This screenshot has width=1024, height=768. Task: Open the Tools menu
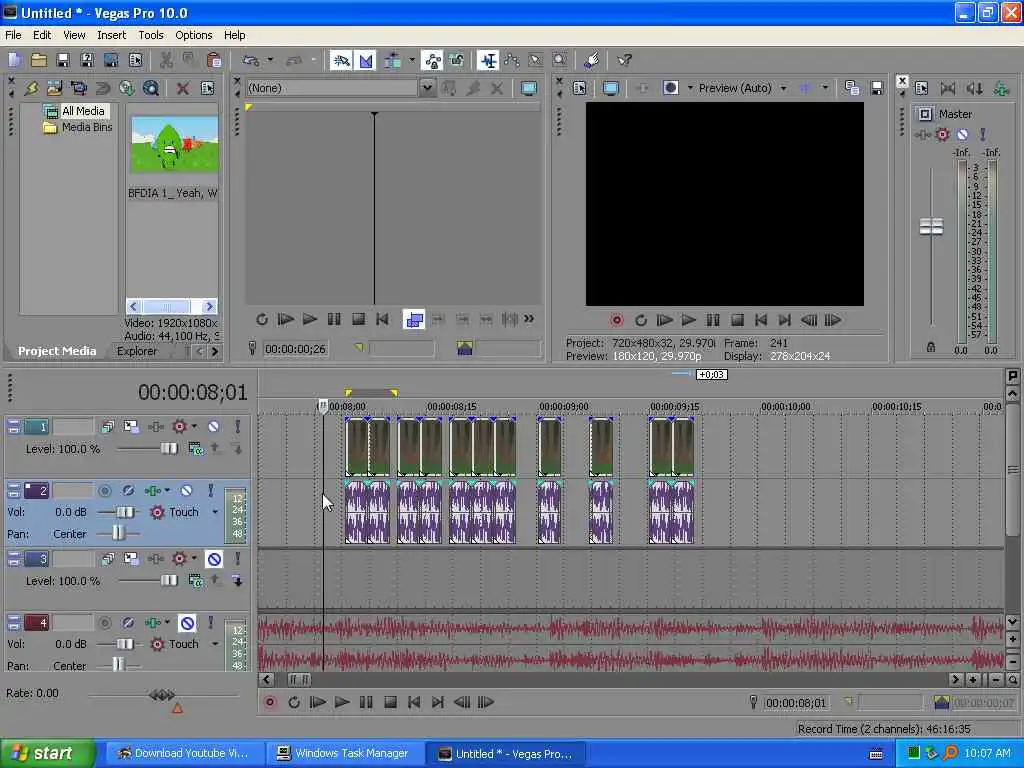pyautogui.click(x=151, y=35)
